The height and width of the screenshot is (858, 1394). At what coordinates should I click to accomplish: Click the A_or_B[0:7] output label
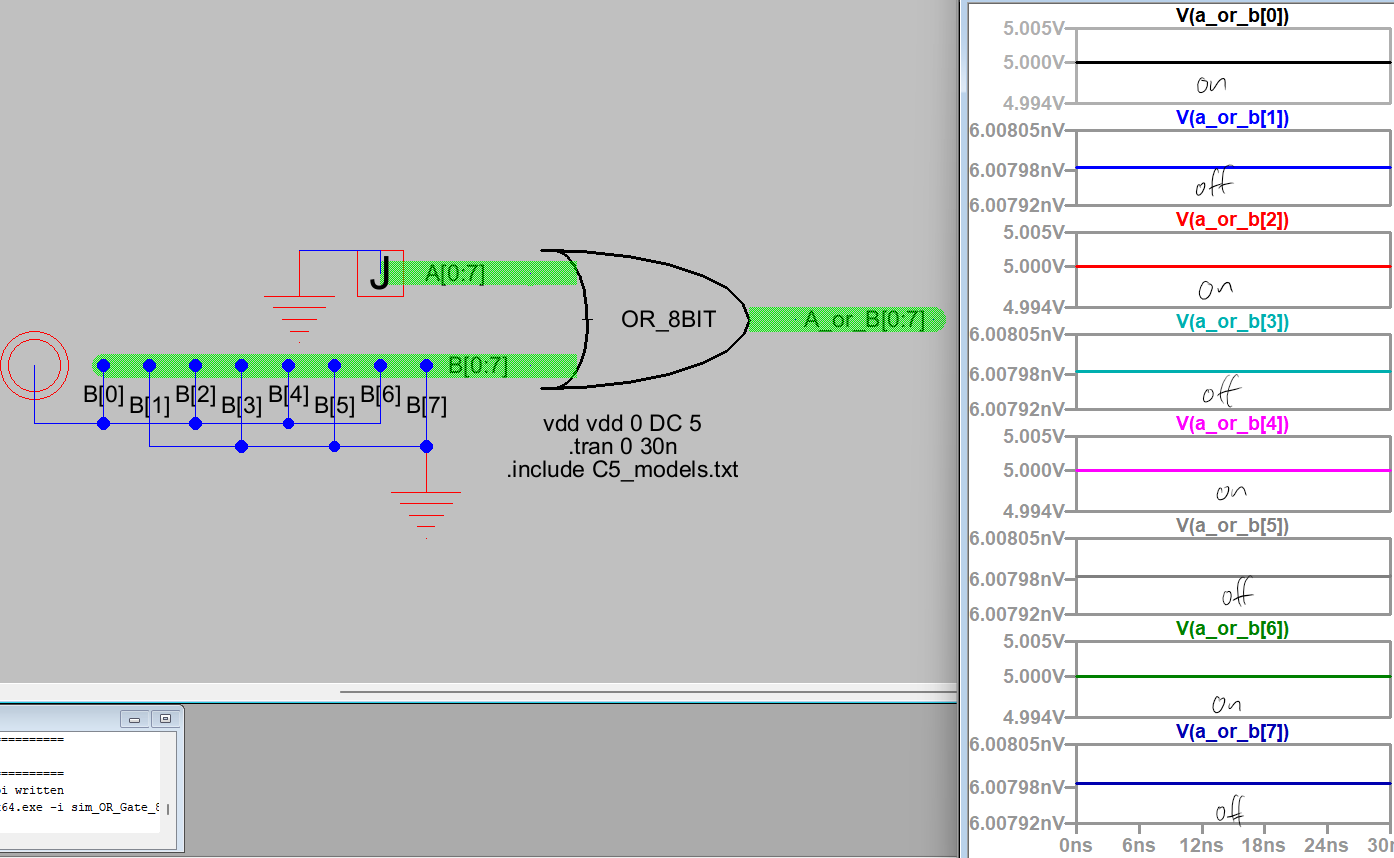click(863, 320)
